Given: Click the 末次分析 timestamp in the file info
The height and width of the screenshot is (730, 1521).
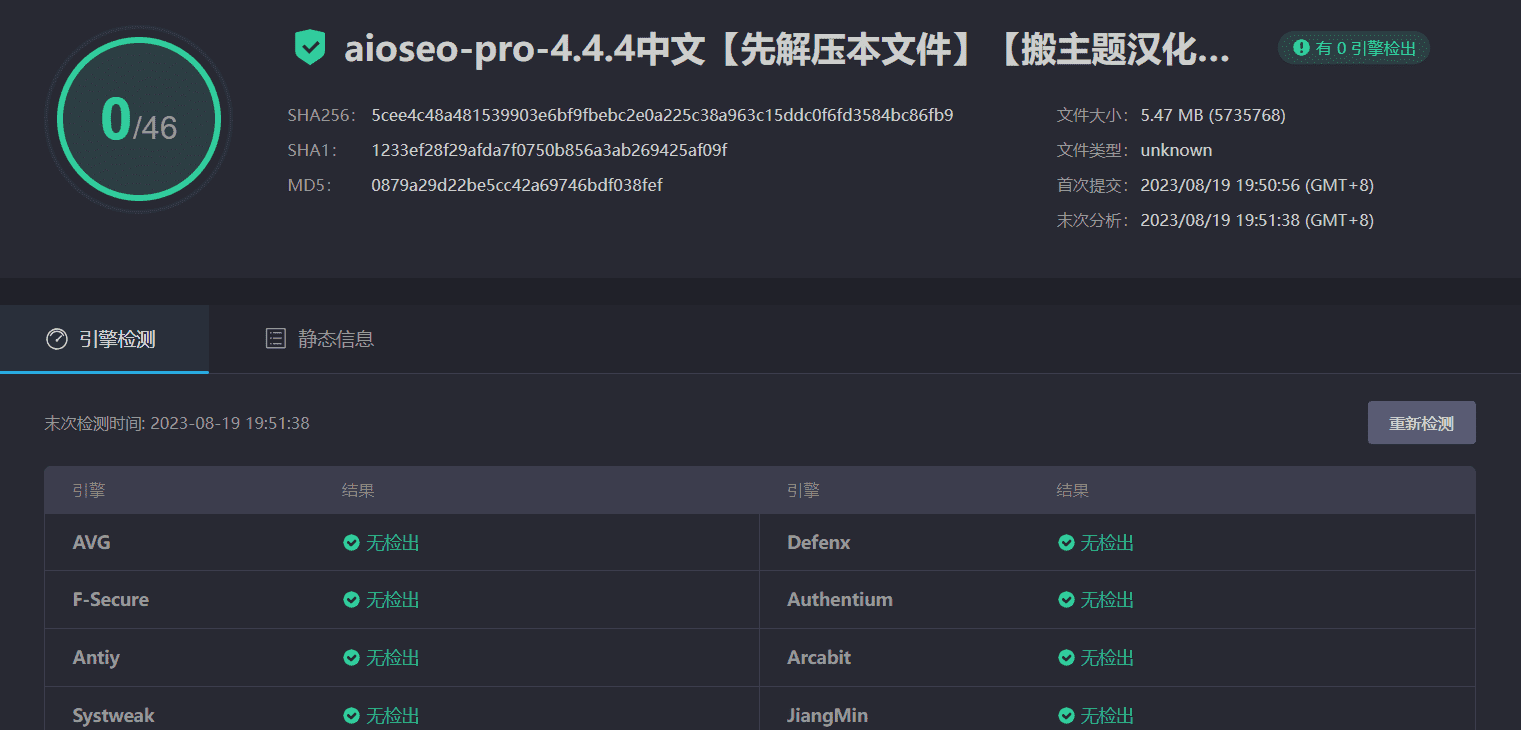Looking at the screenshot, I should pyautogui.click(x=1257, y=220).
